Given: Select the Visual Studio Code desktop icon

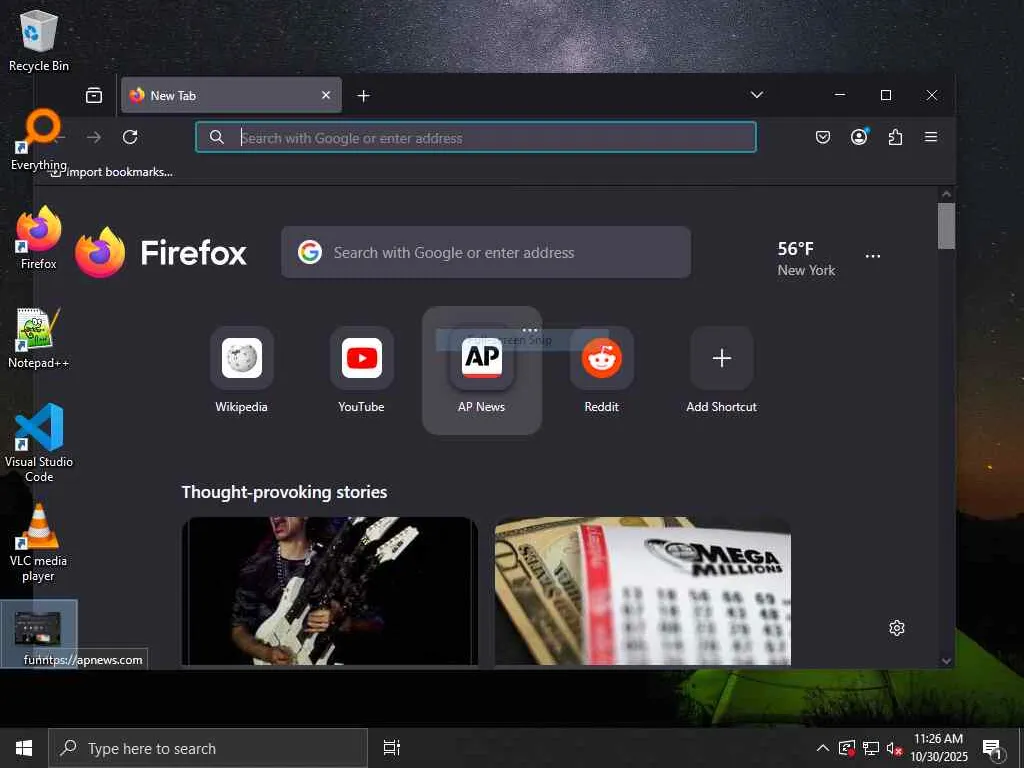Looking at the screenshot, I should tap(39, 443).
